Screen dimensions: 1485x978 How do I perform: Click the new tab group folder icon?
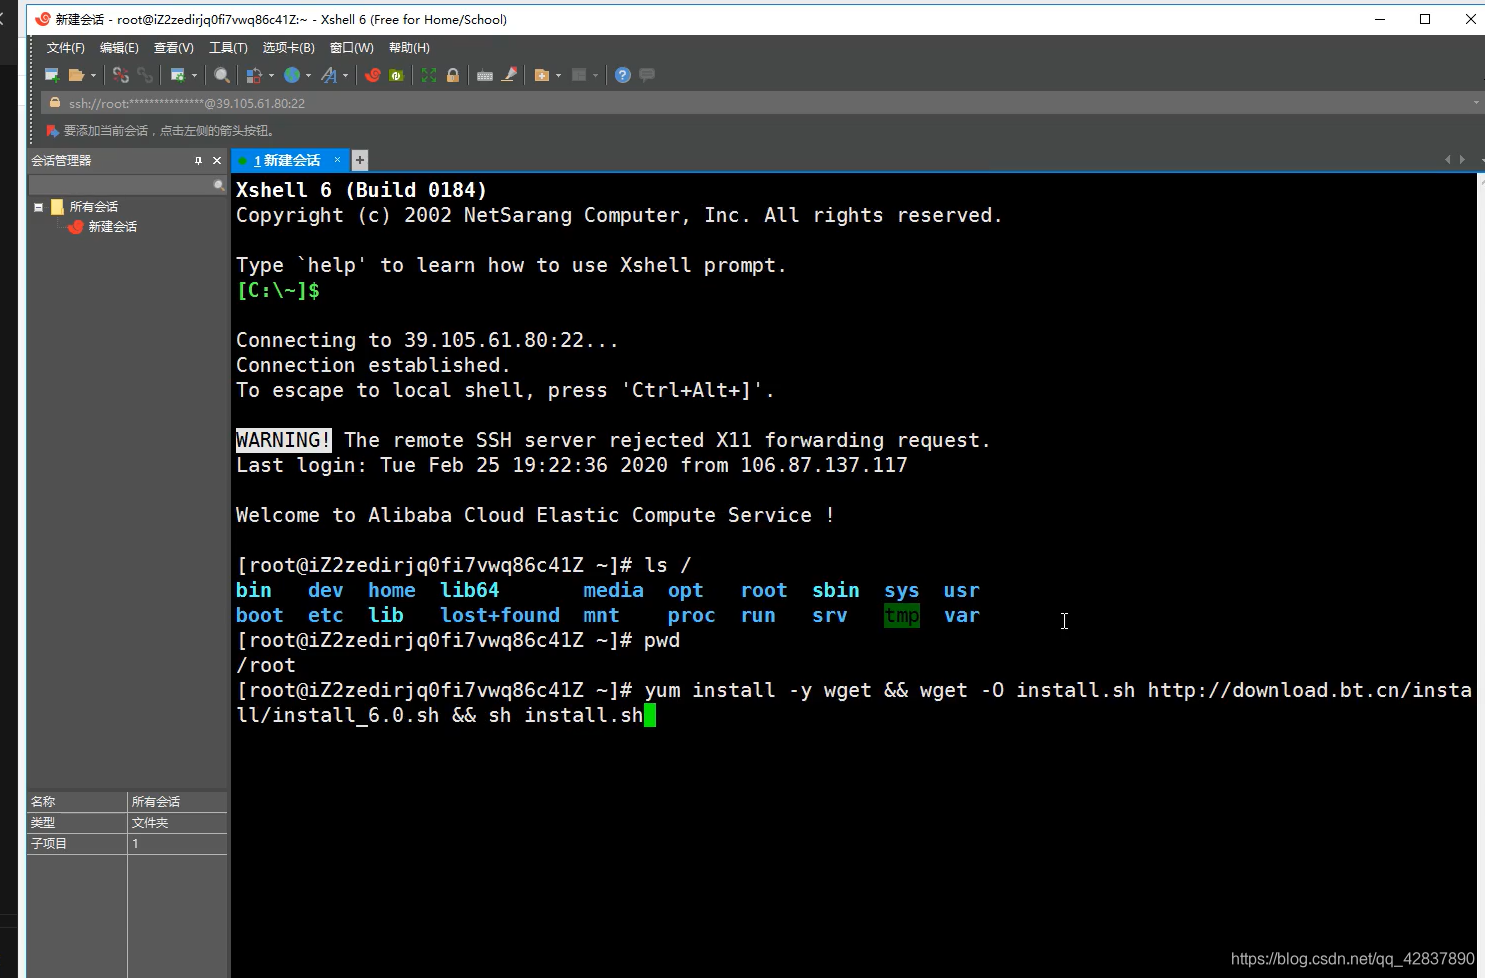coord(541,75)
